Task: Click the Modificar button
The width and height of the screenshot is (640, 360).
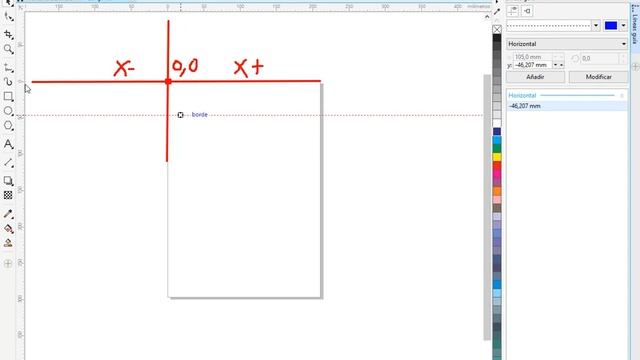Action: pyautogui.click(x=598, y=77)
